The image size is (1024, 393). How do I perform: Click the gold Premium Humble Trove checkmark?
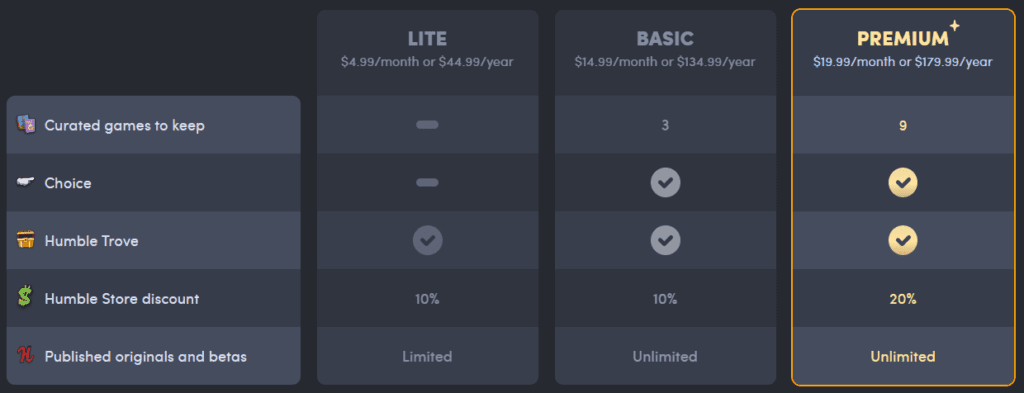(x=903, y=240)
